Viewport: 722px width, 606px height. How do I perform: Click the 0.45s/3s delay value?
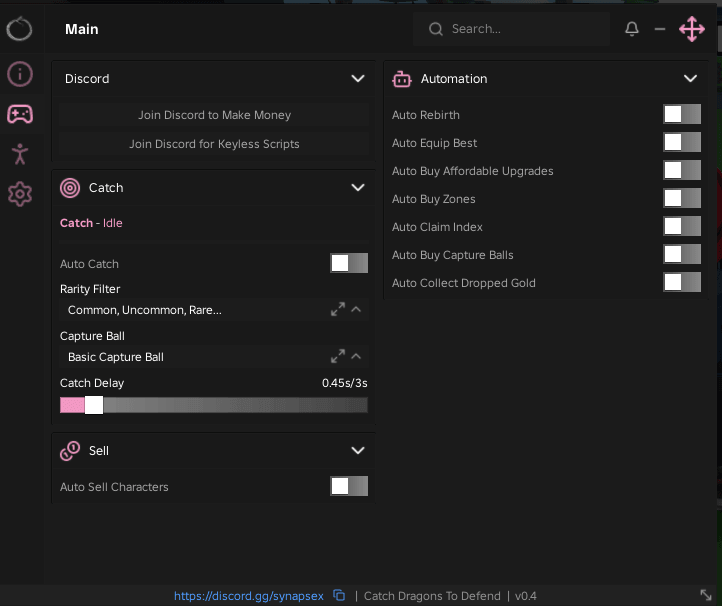click(344, 383)
